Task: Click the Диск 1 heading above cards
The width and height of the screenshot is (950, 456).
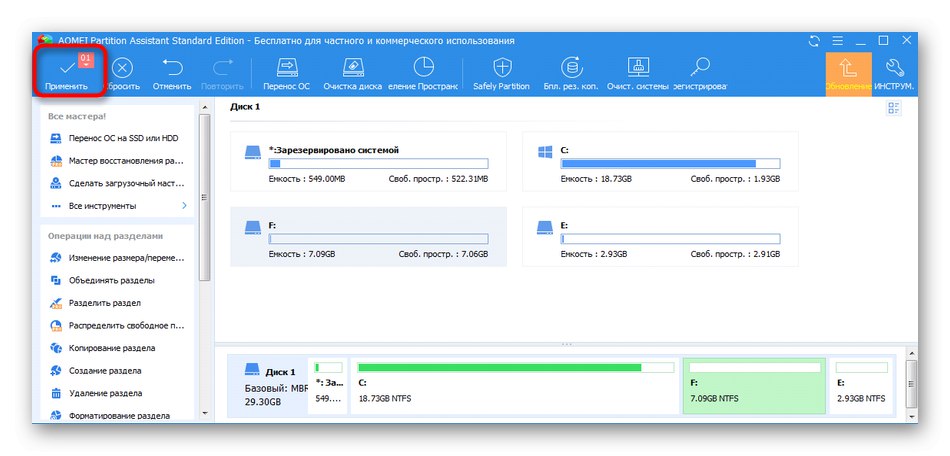Action: 245,107
